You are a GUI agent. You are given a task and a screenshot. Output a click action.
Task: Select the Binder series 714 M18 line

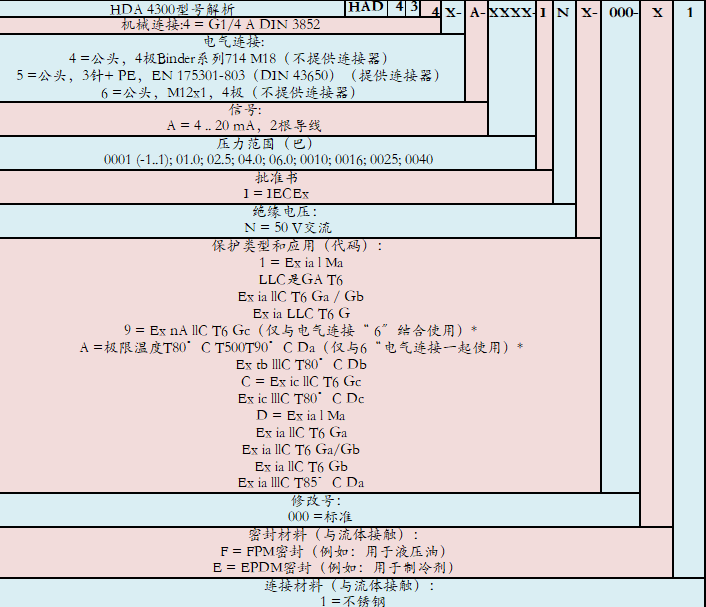click(233, 58)
